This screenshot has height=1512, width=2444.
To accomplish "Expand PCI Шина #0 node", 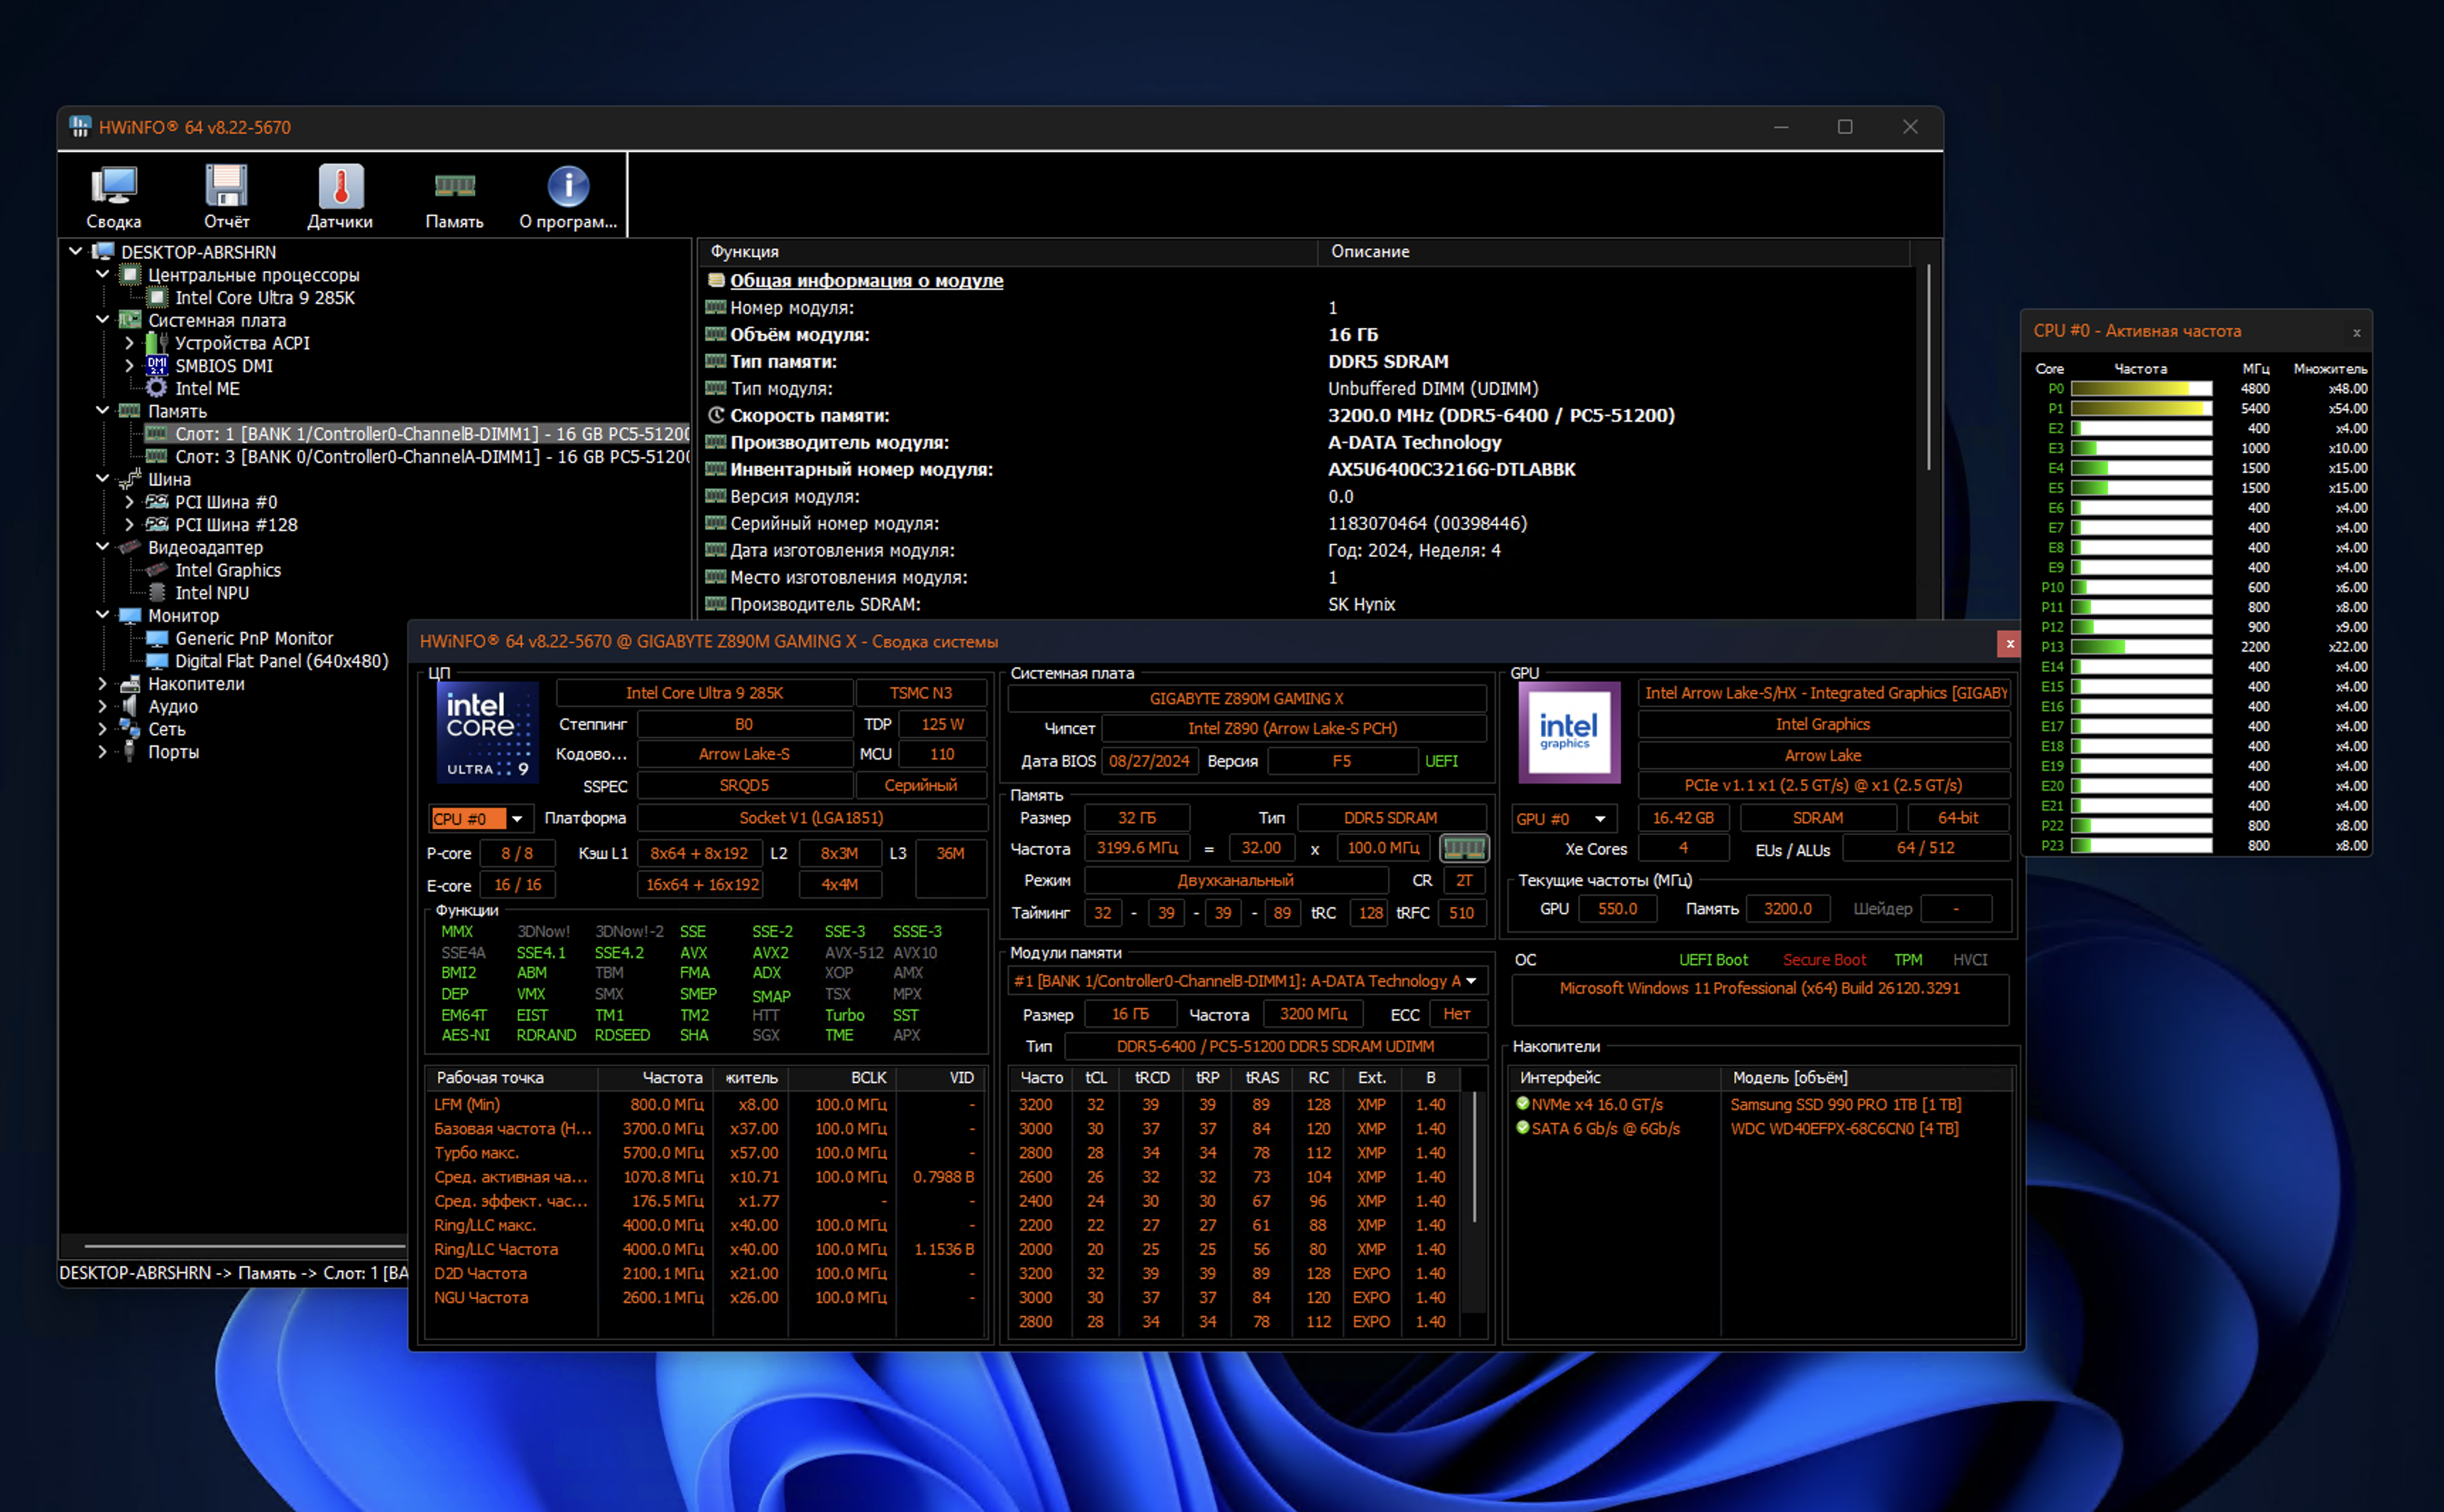I will pos(129,502).
